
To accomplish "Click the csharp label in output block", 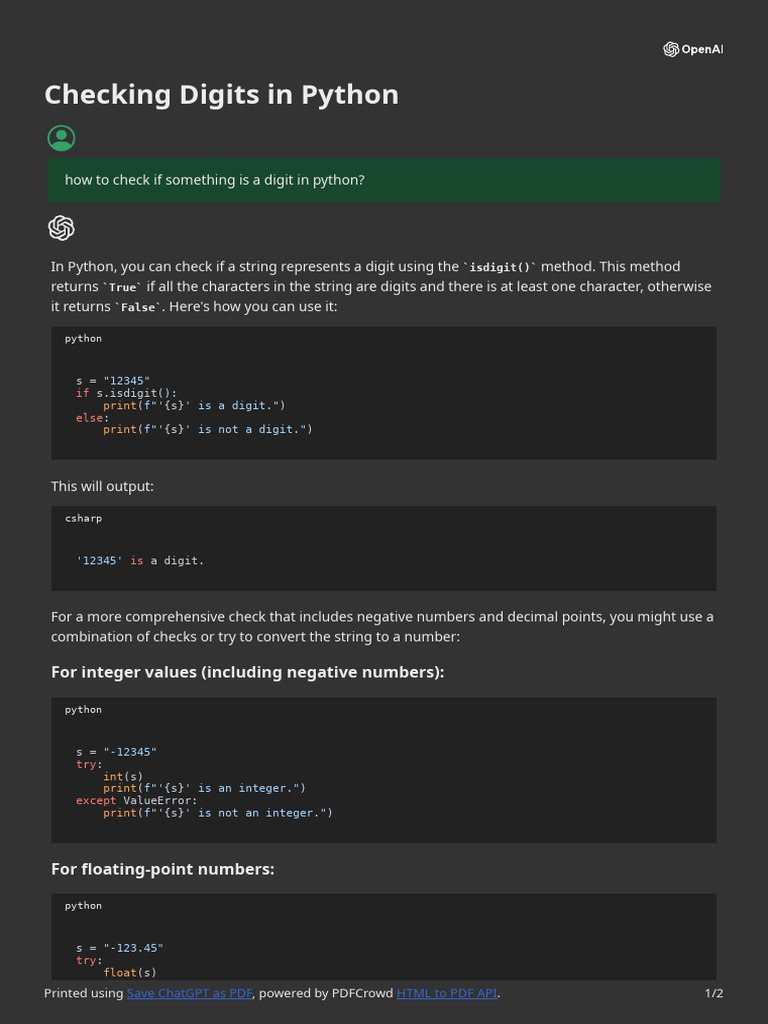I will point(83,518).
